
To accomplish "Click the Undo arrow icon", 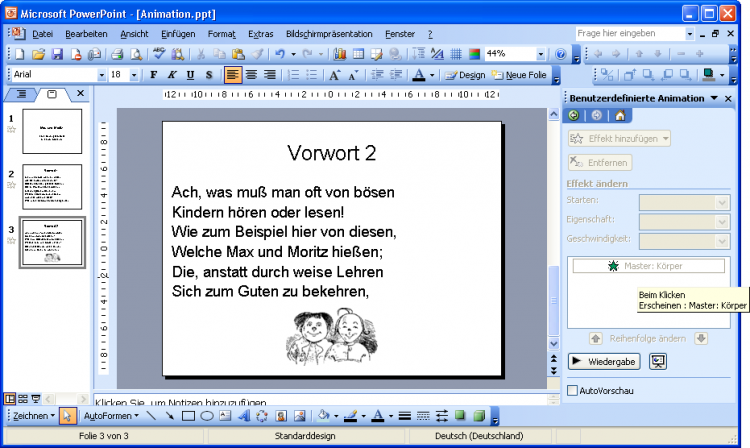I will pos(280,54).
